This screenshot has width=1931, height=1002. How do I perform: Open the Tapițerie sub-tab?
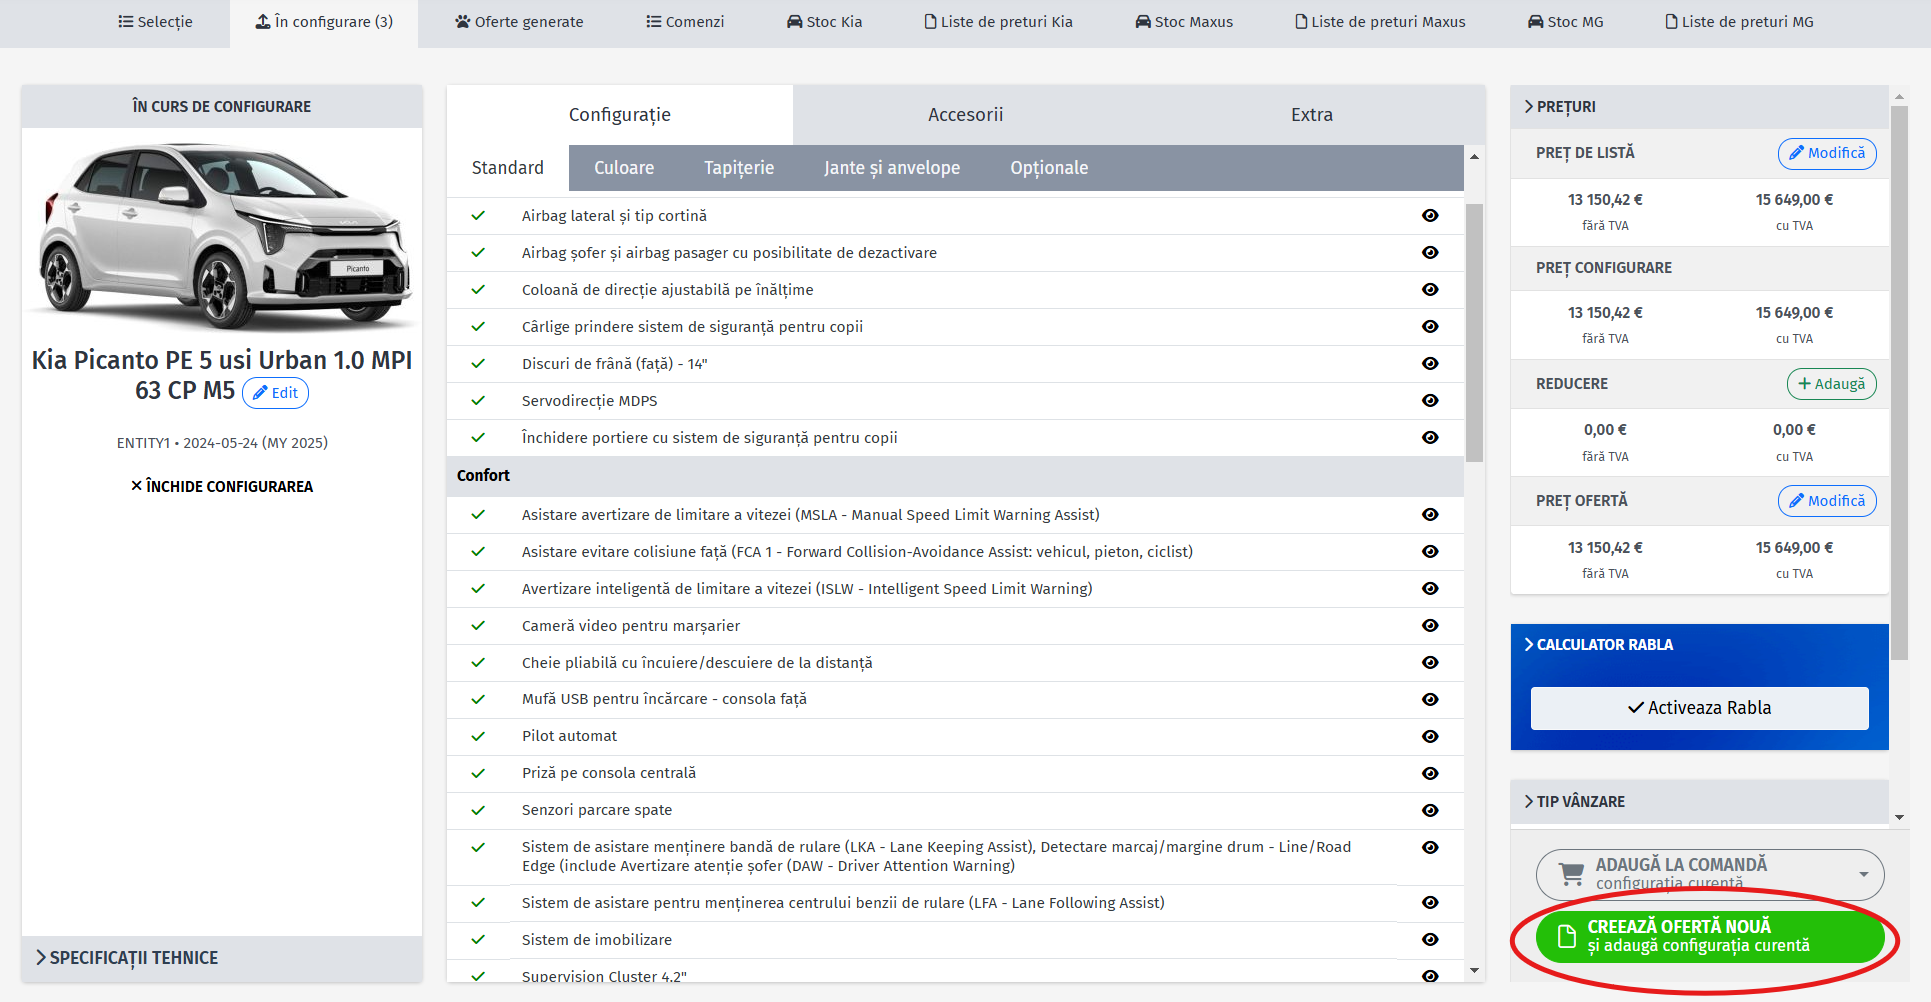pyautogui.click(x=739, y=168)
